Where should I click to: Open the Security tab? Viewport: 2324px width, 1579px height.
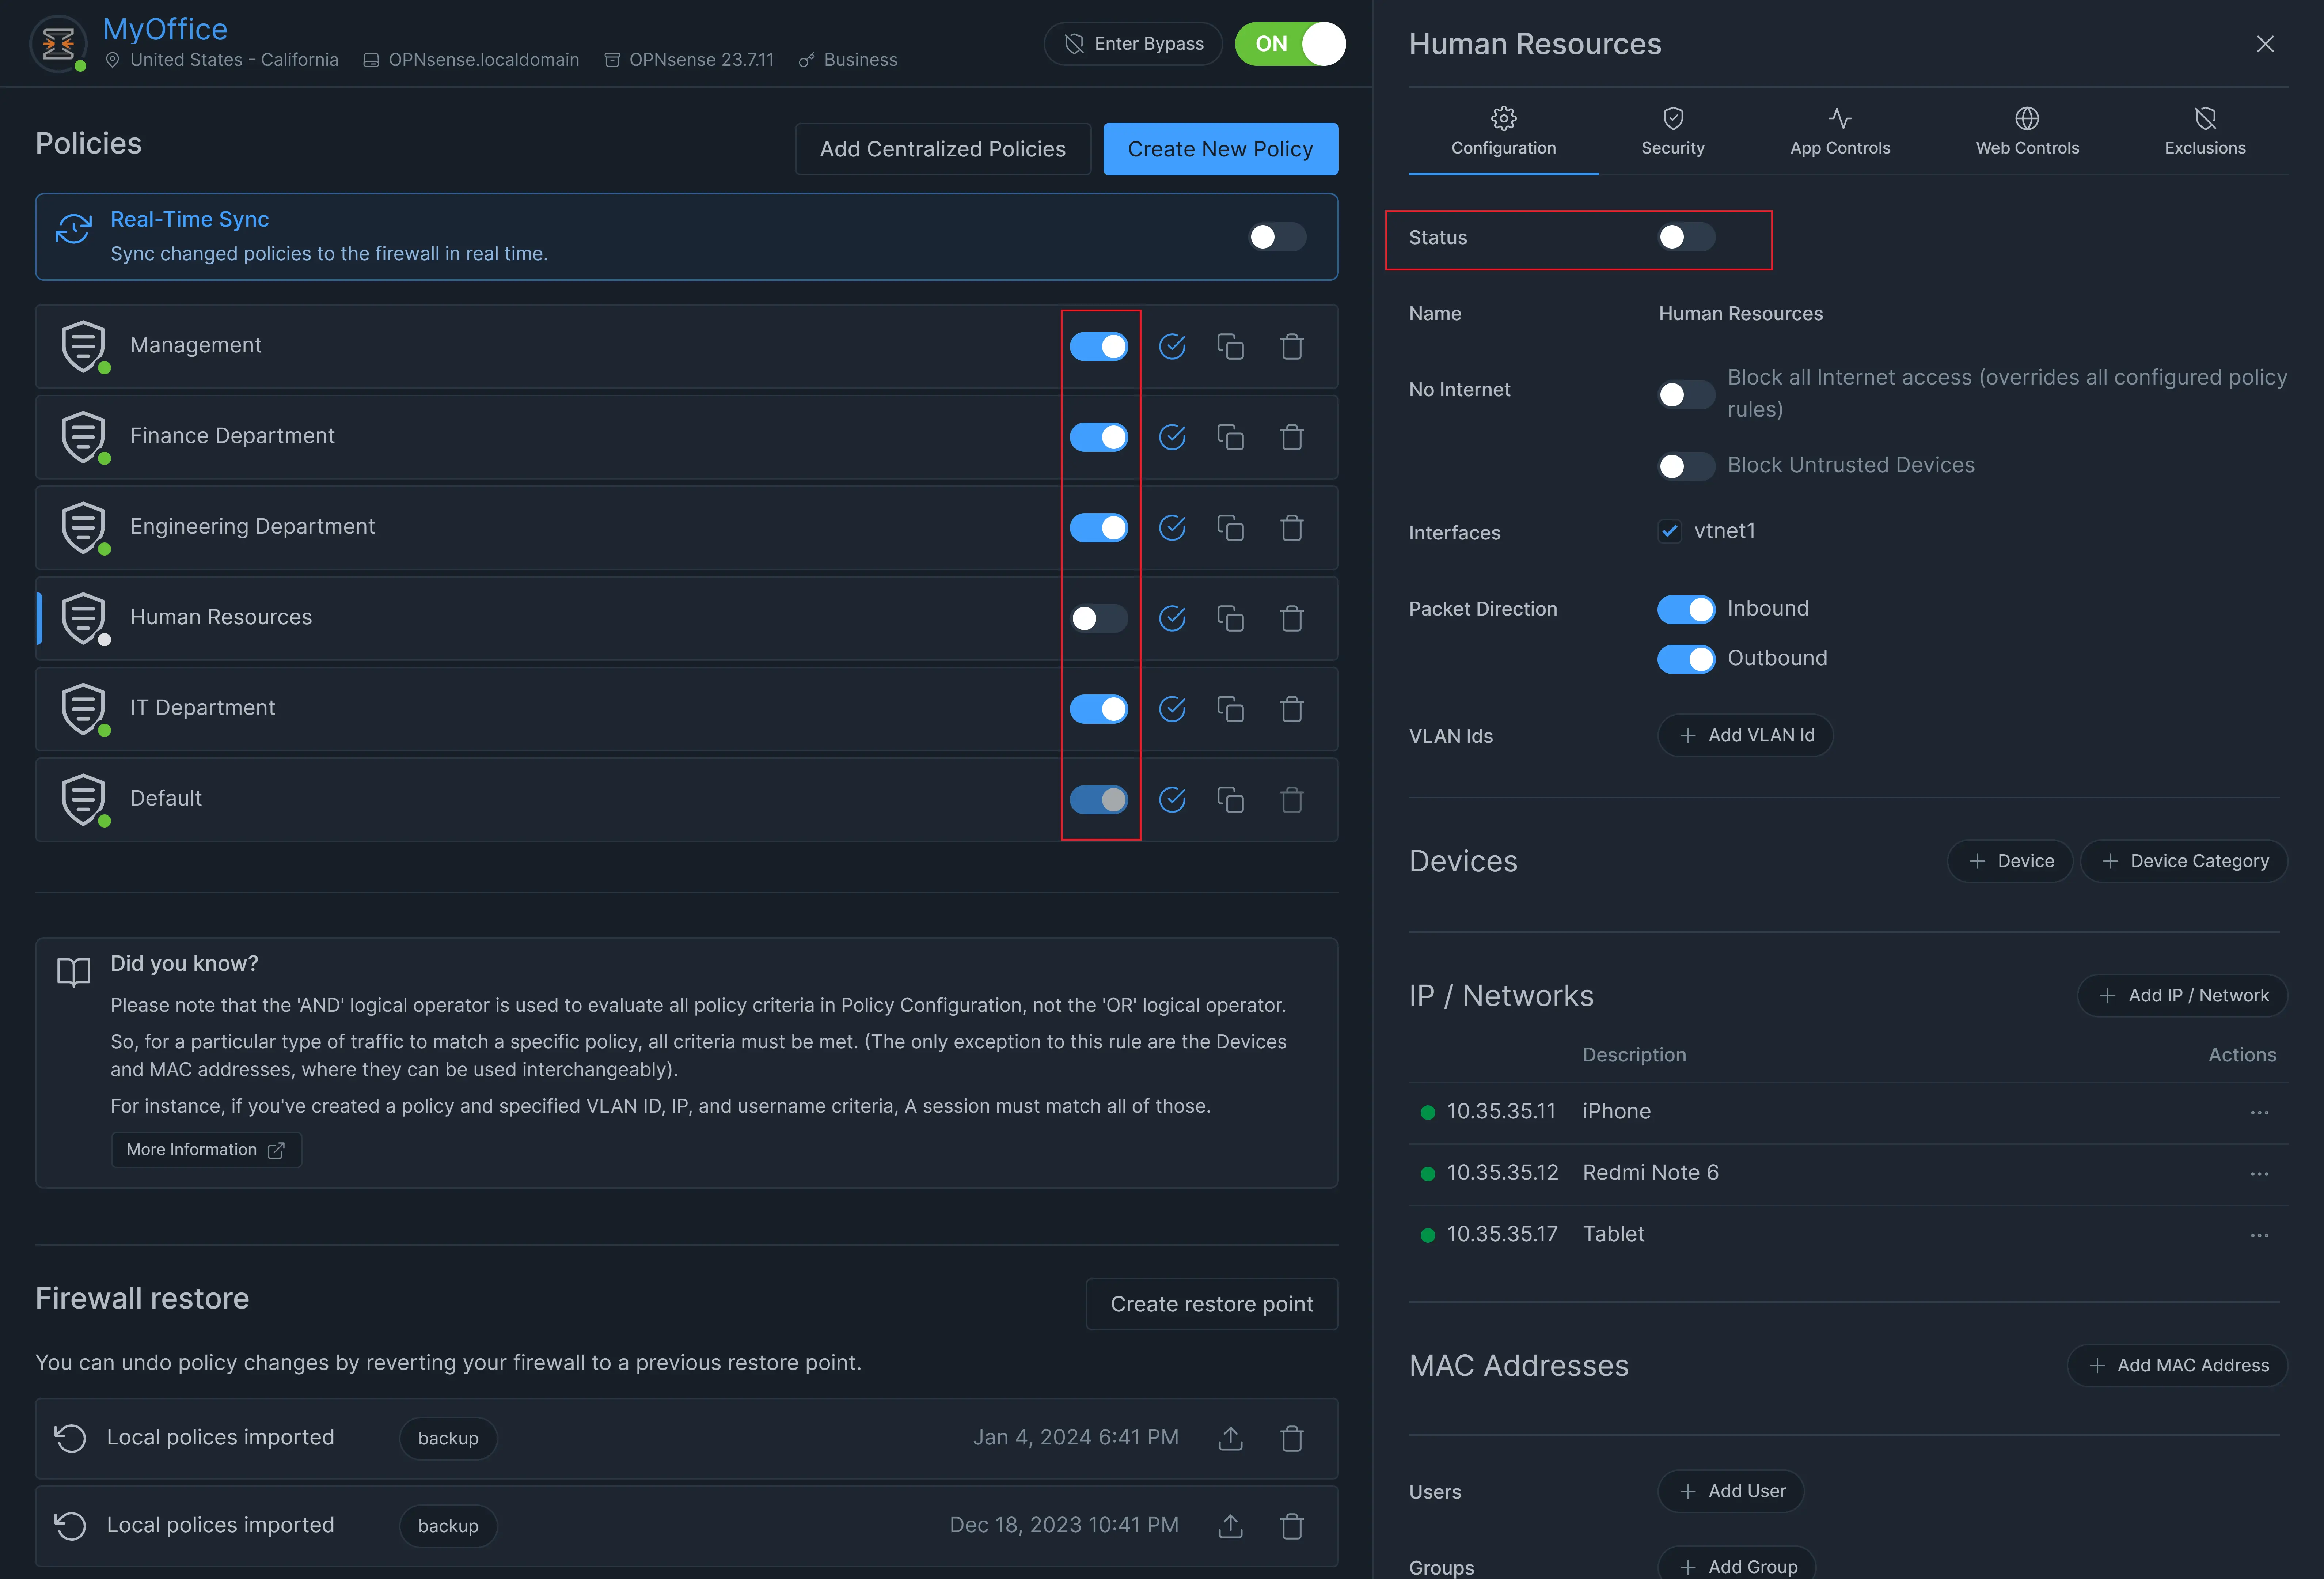1673,132
